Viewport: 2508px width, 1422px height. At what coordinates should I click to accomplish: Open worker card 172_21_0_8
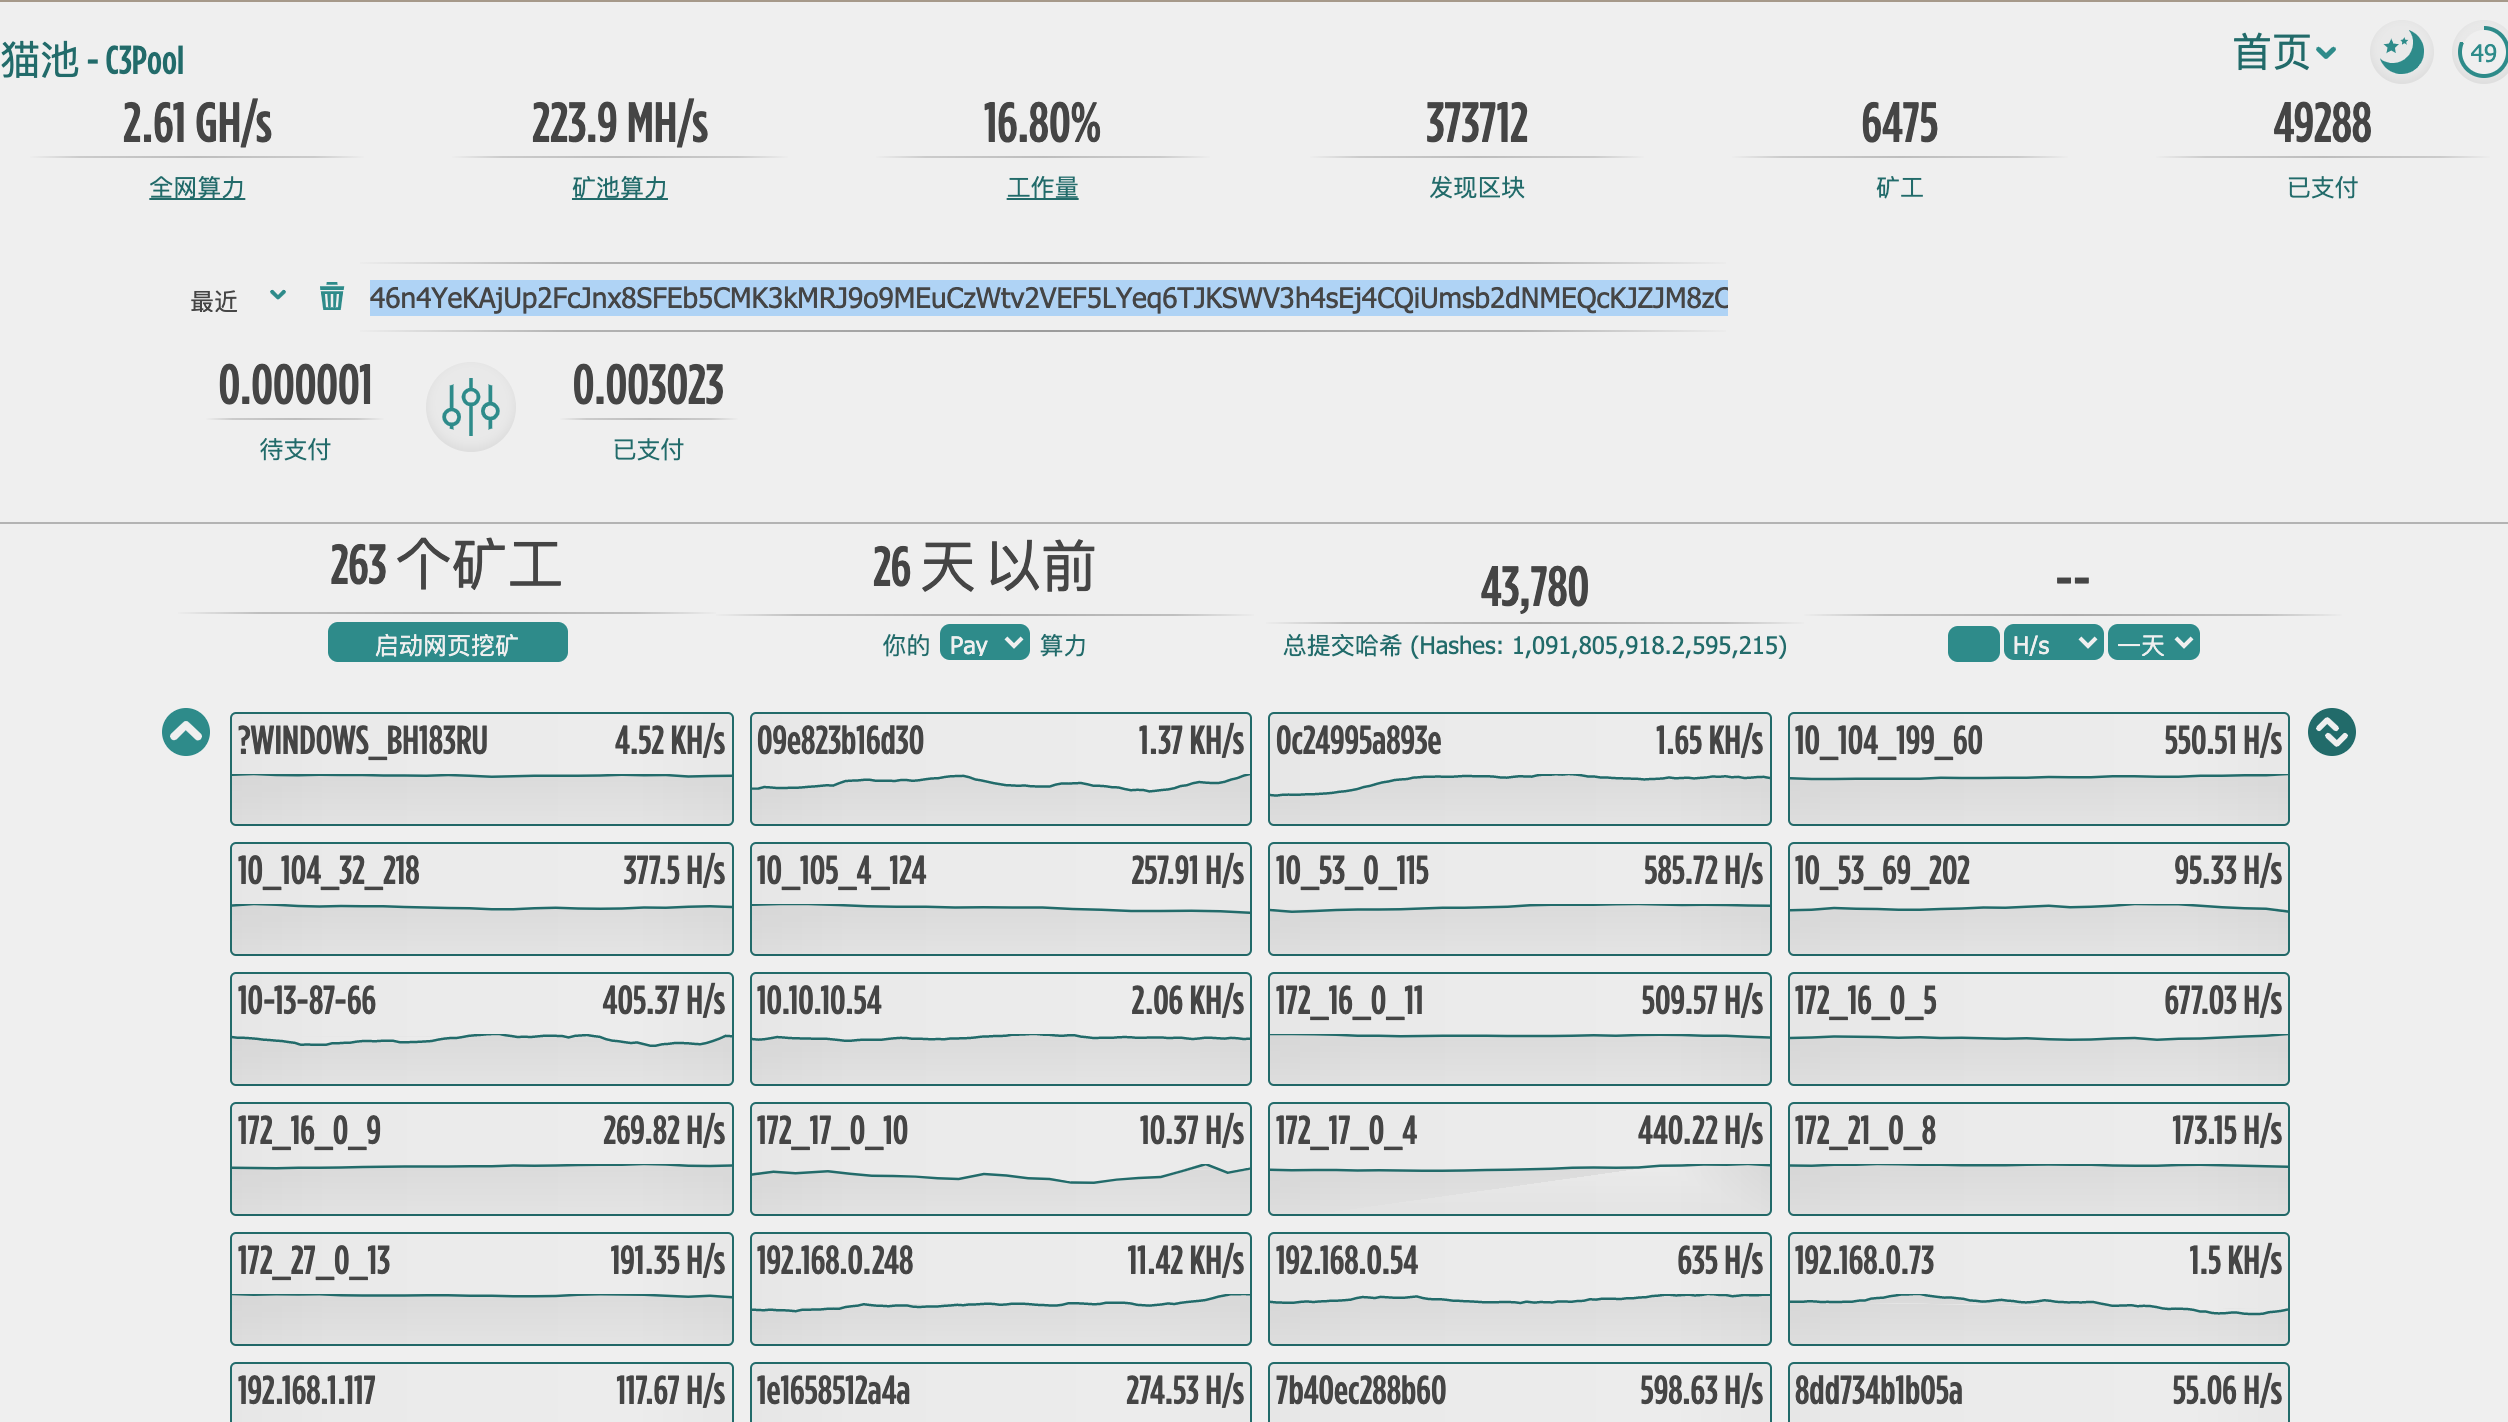coord(2039,1158)
